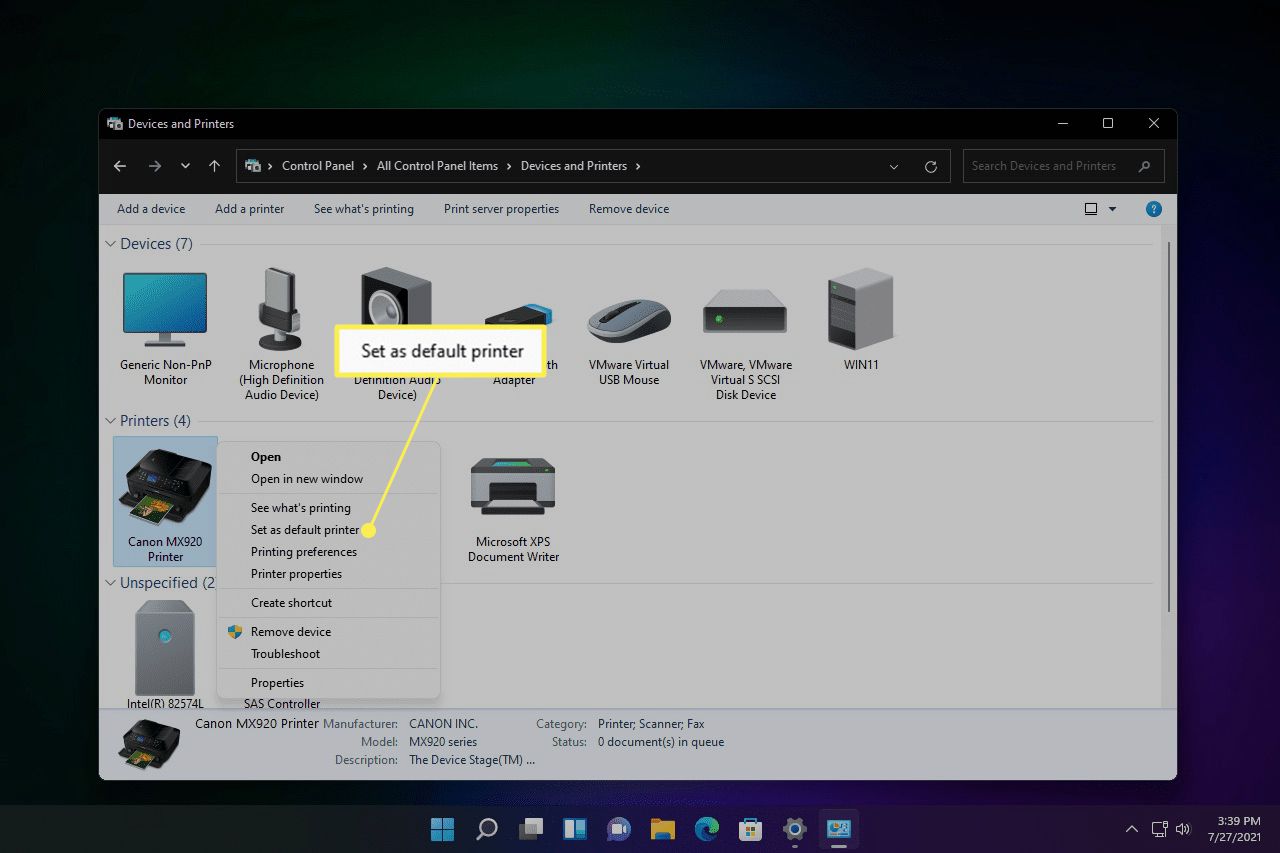Navigate to Control Panel breadcrumb
This screenshot has height=853, width=1280.
click(x=318, y=166)
